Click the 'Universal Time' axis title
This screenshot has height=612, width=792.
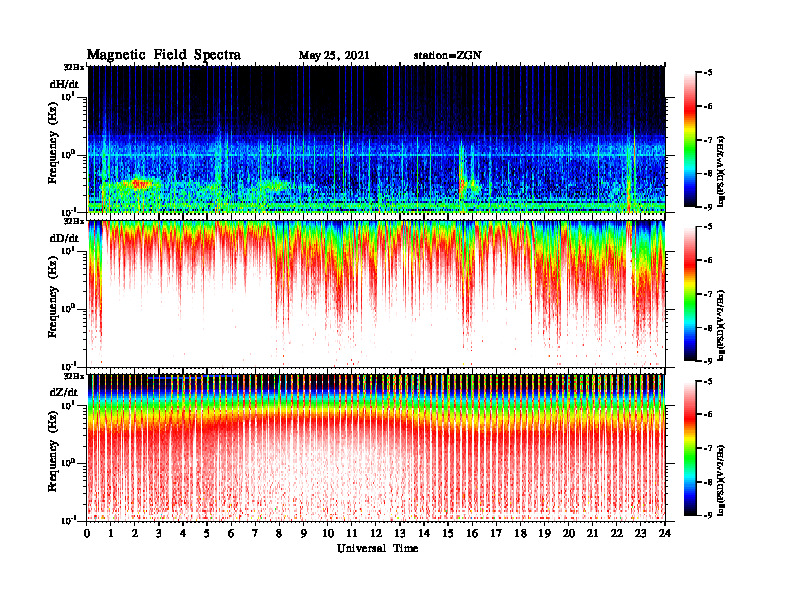(378, 548)
